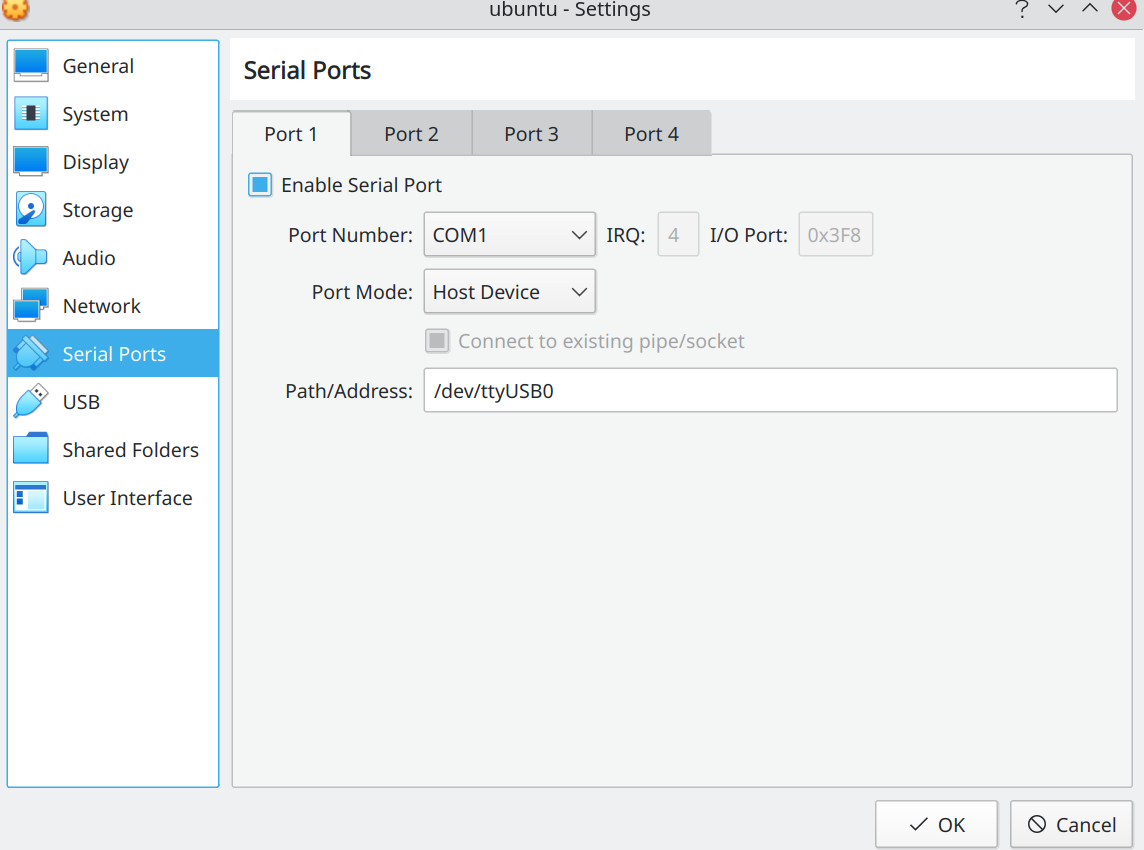1144x850 pixels.
Task: Click the Display screen icon
Action: click(x=31, y=162)
